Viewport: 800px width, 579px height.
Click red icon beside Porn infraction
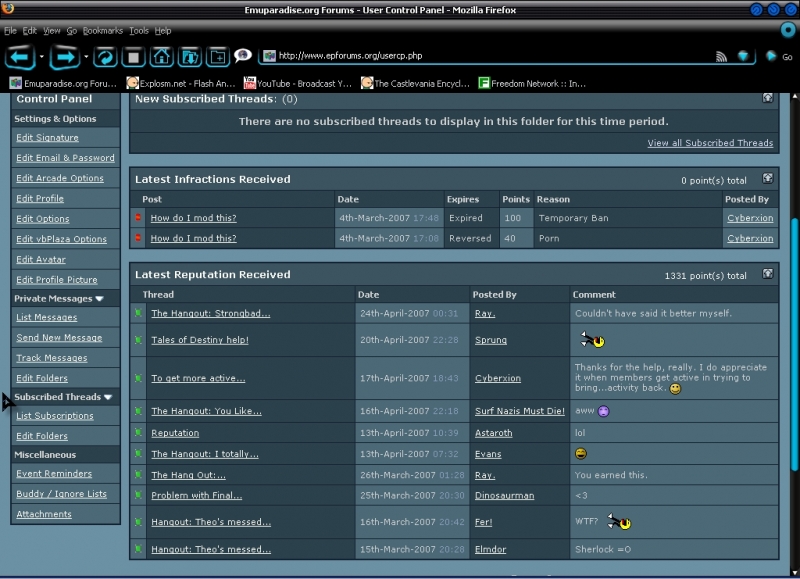point(138,238)
